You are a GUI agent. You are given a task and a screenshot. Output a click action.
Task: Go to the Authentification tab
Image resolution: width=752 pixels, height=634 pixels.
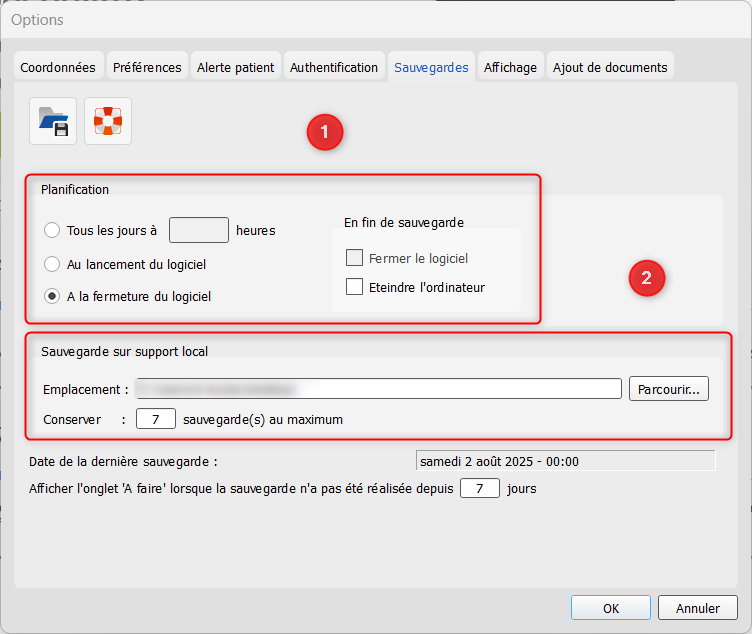[334, 67]
